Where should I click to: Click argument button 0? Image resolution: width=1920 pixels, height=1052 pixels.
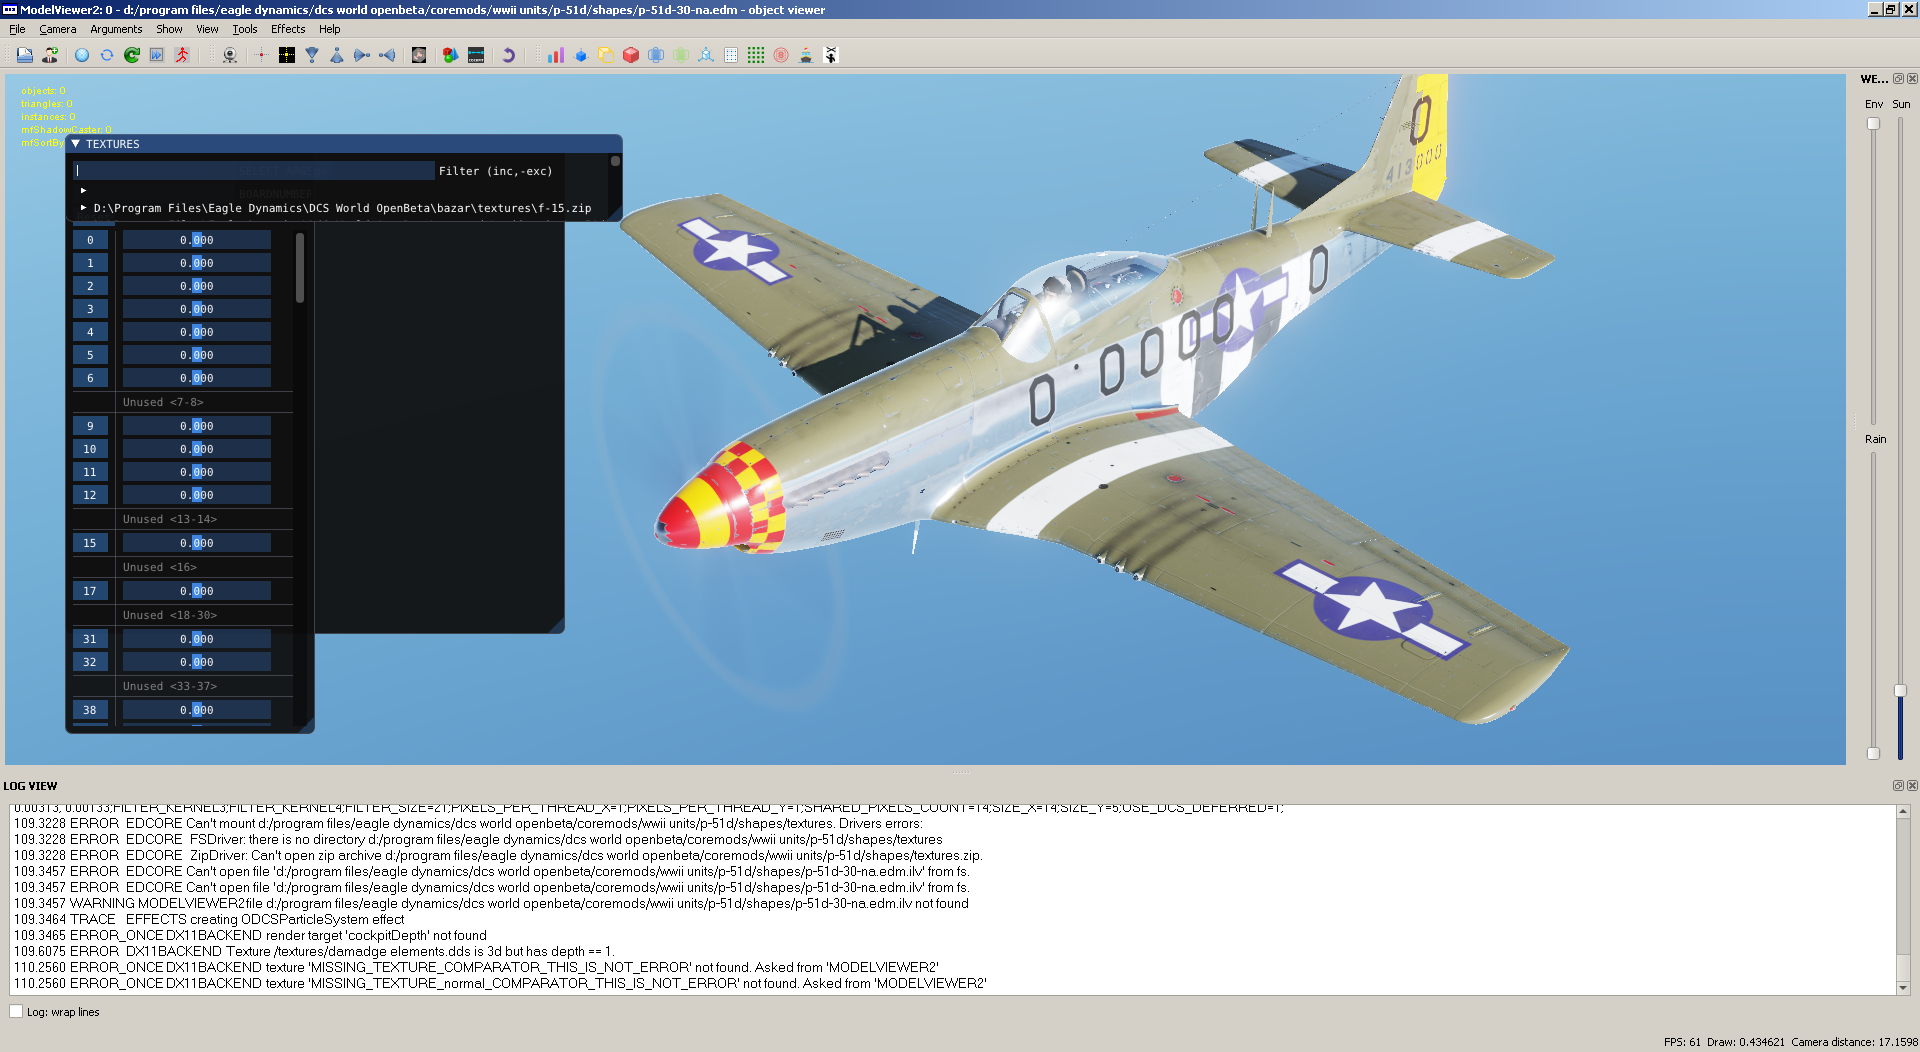pos(90,240)
